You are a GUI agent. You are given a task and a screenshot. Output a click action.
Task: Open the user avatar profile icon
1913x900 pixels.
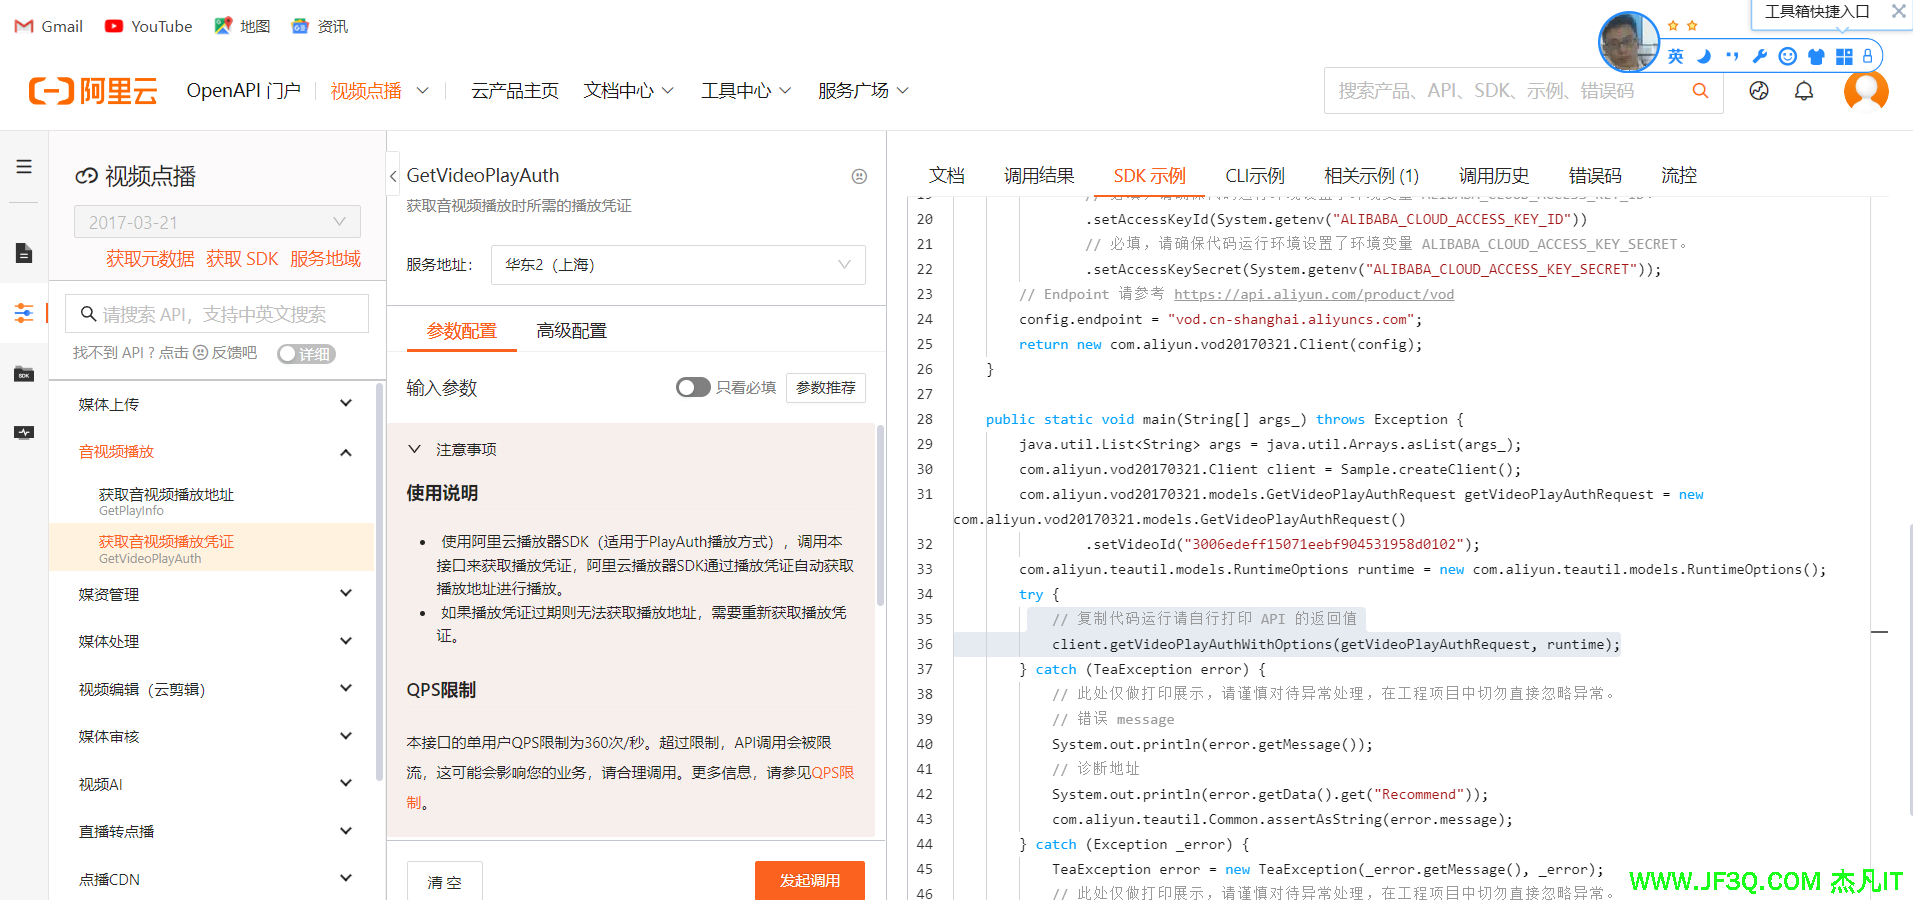pyautogui.click(x=1865, y=91)
